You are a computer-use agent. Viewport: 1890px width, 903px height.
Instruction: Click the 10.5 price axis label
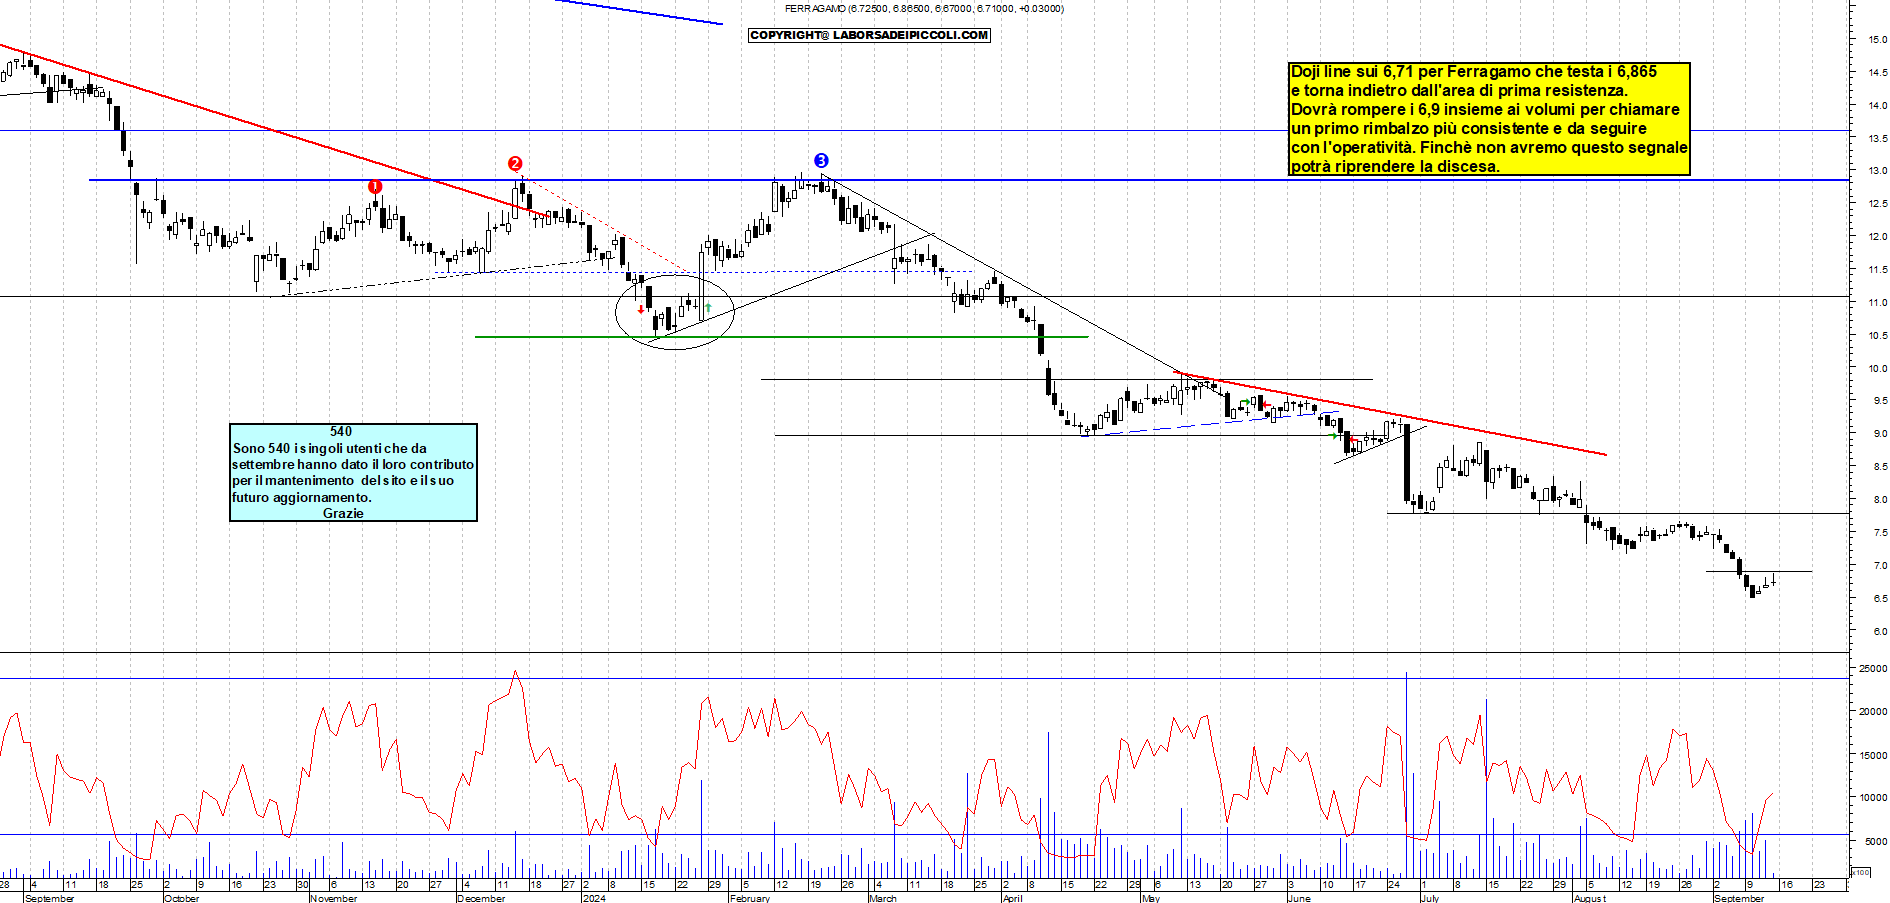(1877, 336)
